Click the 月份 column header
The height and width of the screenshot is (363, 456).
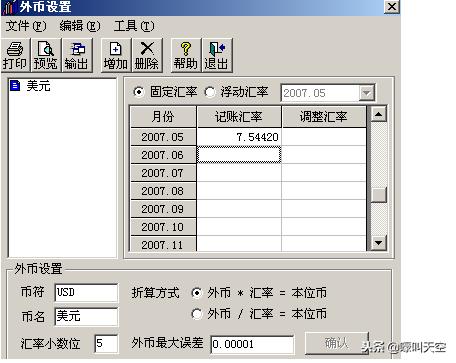pyautogui.click(x=163, y=117)
